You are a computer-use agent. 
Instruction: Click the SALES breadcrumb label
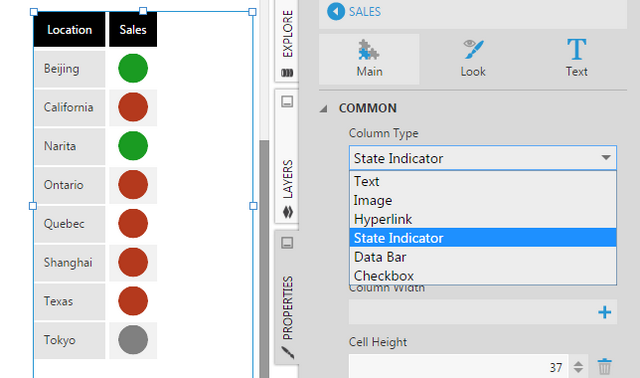click(x=364, y=11)
